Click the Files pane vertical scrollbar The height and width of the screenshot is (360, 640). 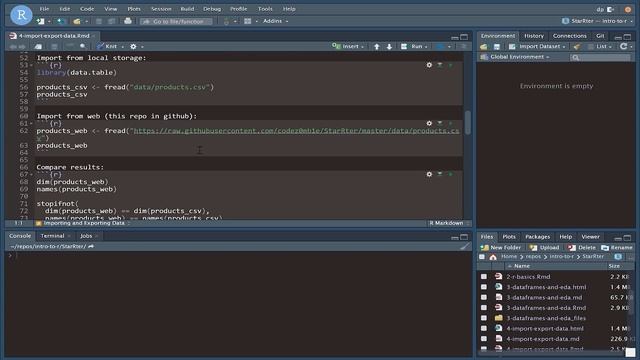[x=632, y=302]
